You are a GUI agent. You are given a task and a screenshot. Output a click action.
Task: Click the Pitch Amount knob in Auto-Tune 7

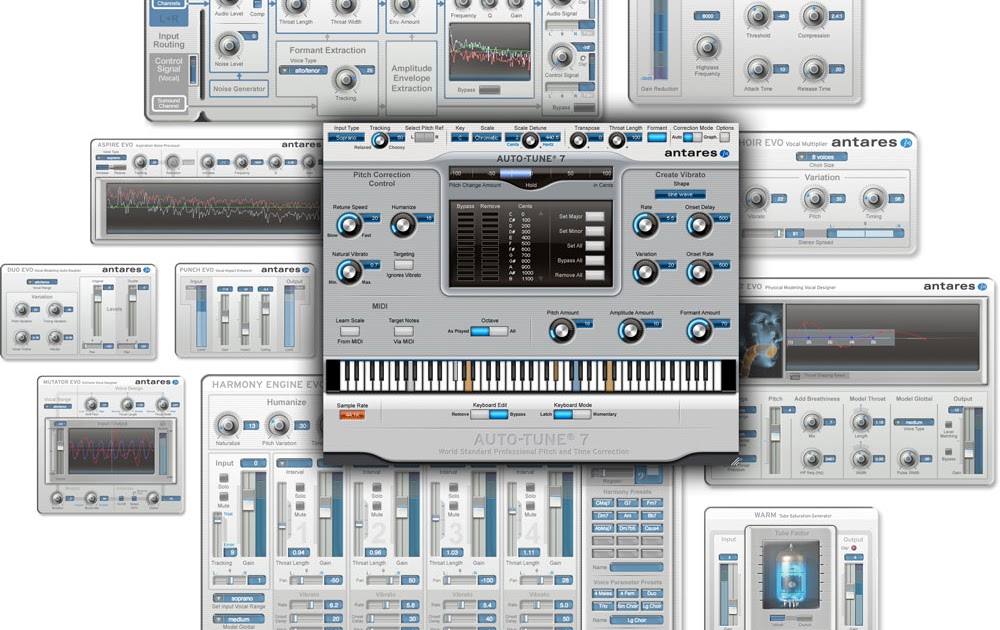[x=561, y=330]
